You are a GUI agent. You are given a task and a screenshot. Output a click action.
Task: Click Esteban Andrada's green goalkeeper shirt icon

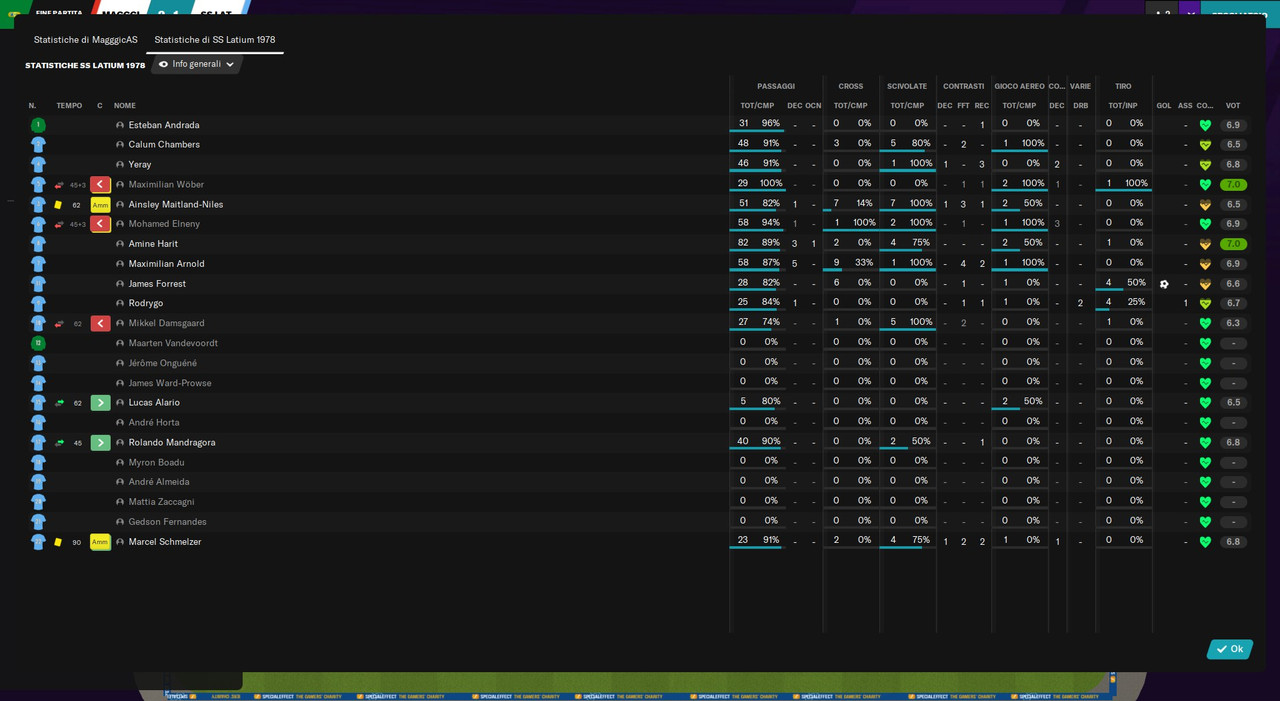[x=38, y=125]
